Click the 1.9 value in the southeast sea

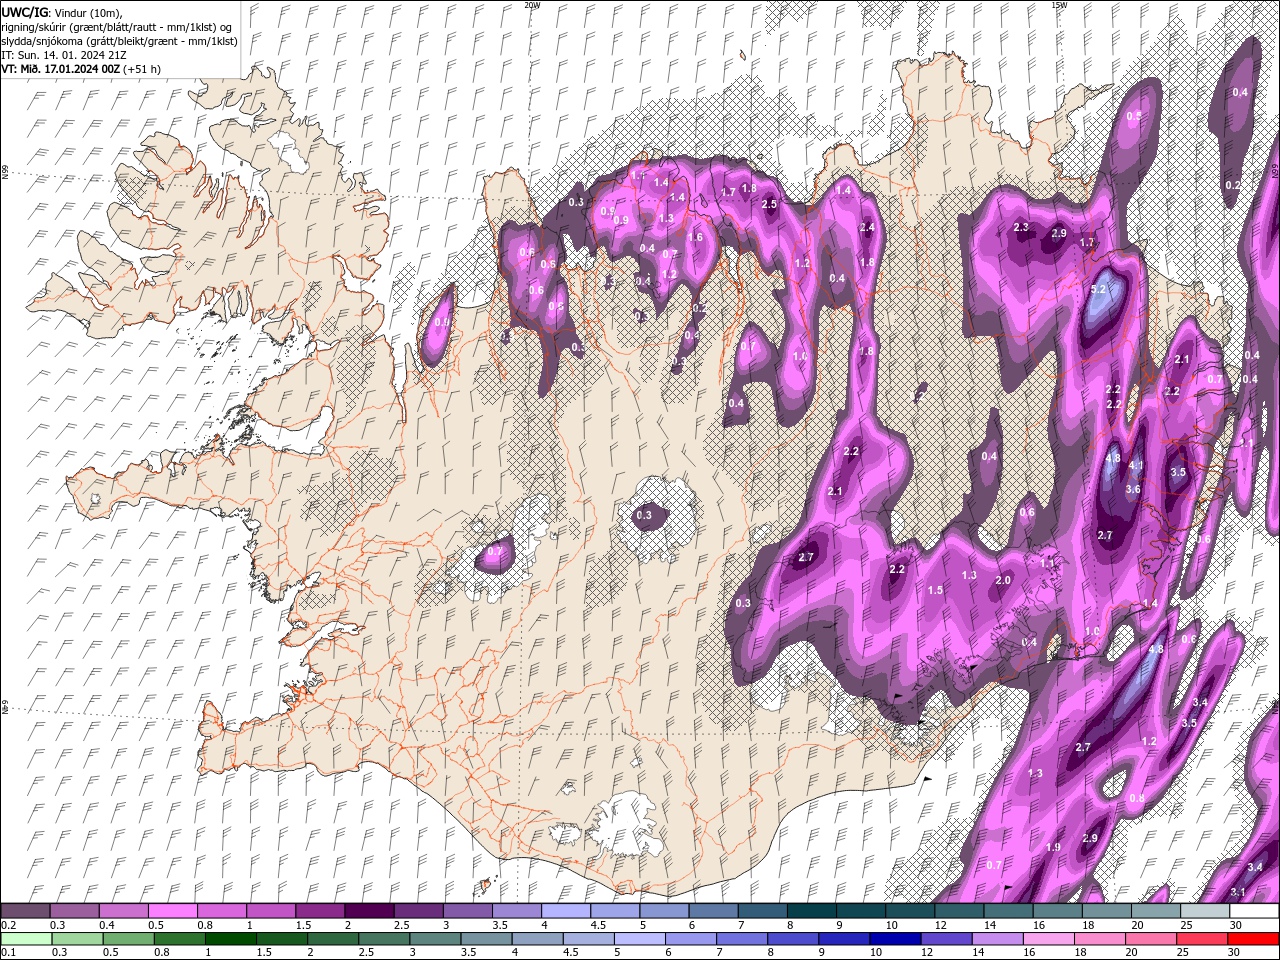pos(1053,848)
